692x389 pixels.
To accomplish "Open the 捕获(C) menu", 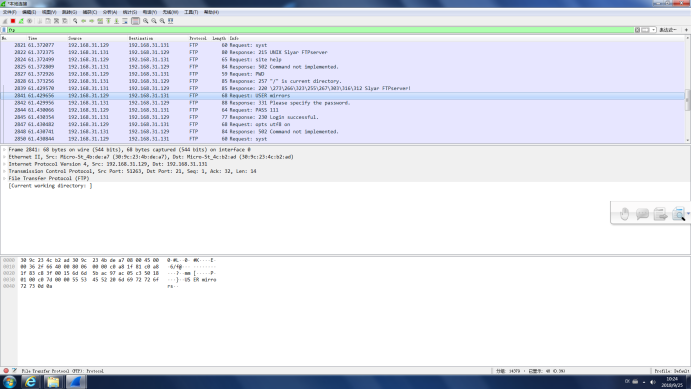I will pos(90,12).
